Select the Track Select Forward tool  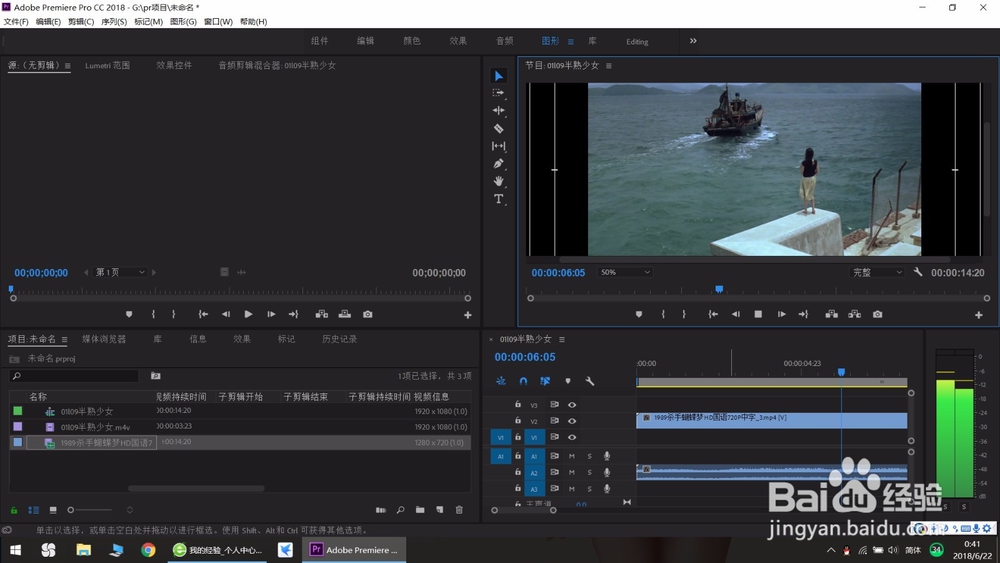click(499, 93)
